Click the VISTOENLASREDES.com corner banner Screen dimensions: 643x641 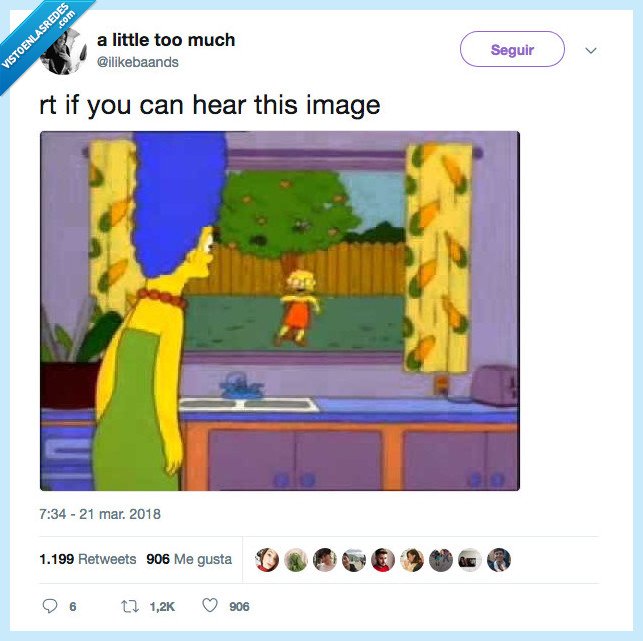39,38
